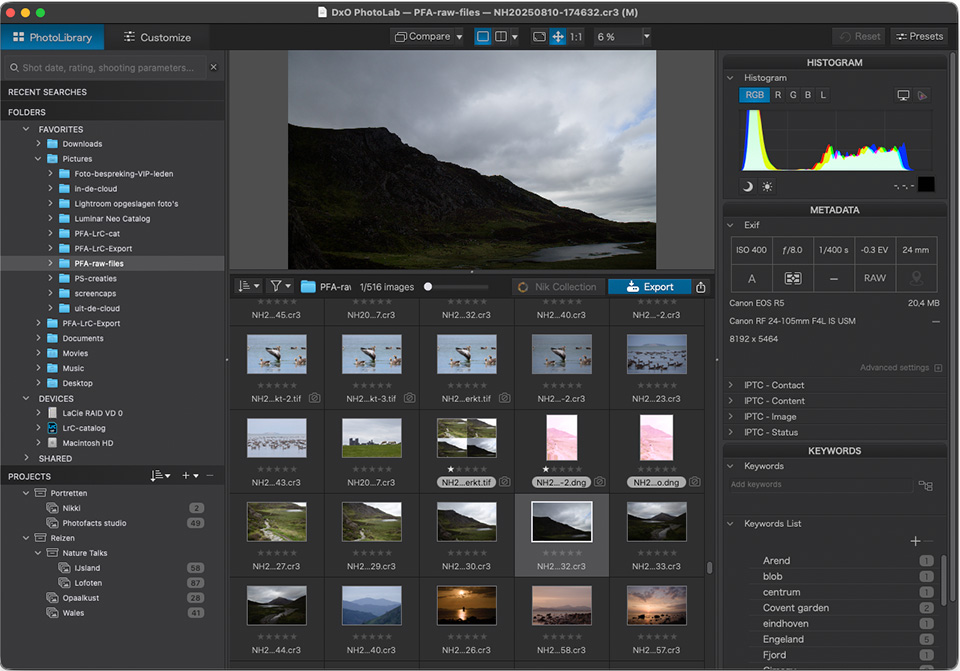Show shadow clipping with the moon icon
This screenshot has width=960, height=671.
748,186
